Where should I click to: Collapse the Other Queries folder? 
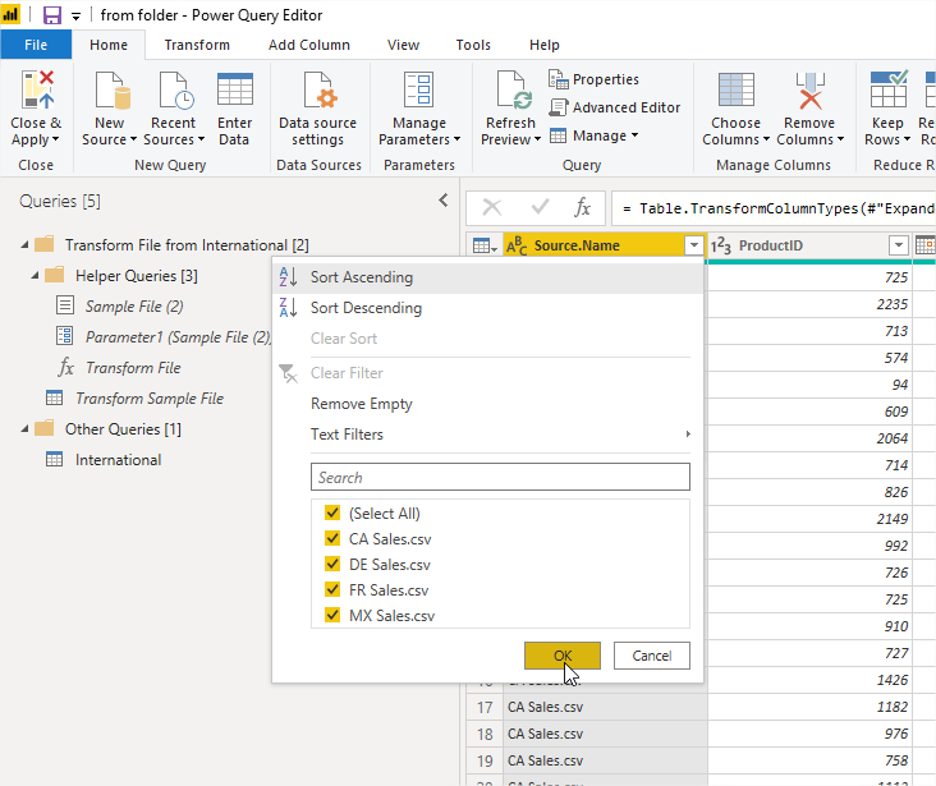[x=24, y=429]
